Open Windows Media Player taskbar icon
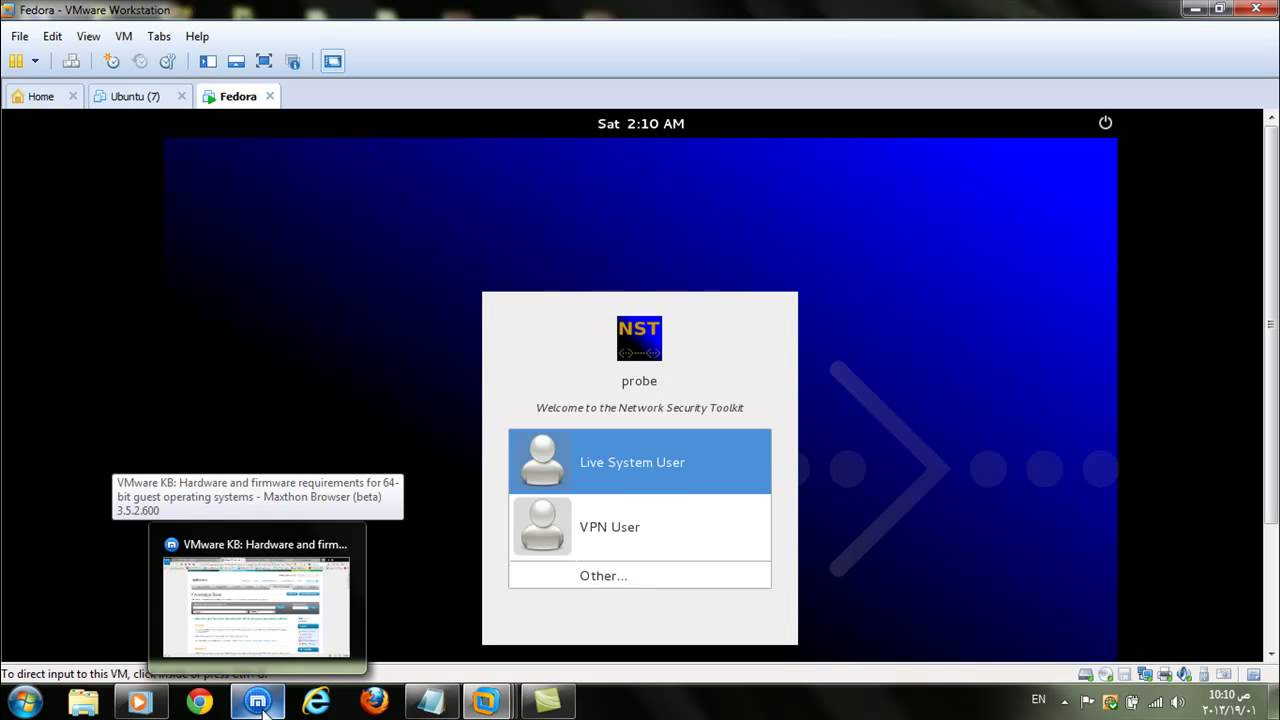The image size is (1280, 720). 139,702
